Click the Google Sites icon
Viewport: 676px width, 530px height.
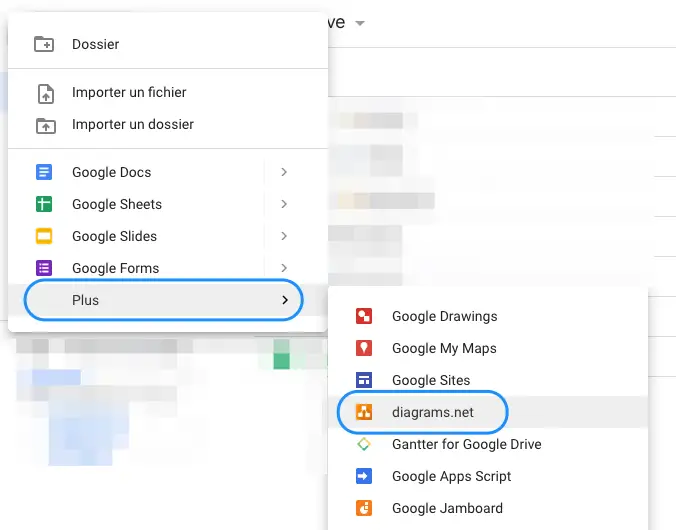pyautogui.click(x=364, y=380)
